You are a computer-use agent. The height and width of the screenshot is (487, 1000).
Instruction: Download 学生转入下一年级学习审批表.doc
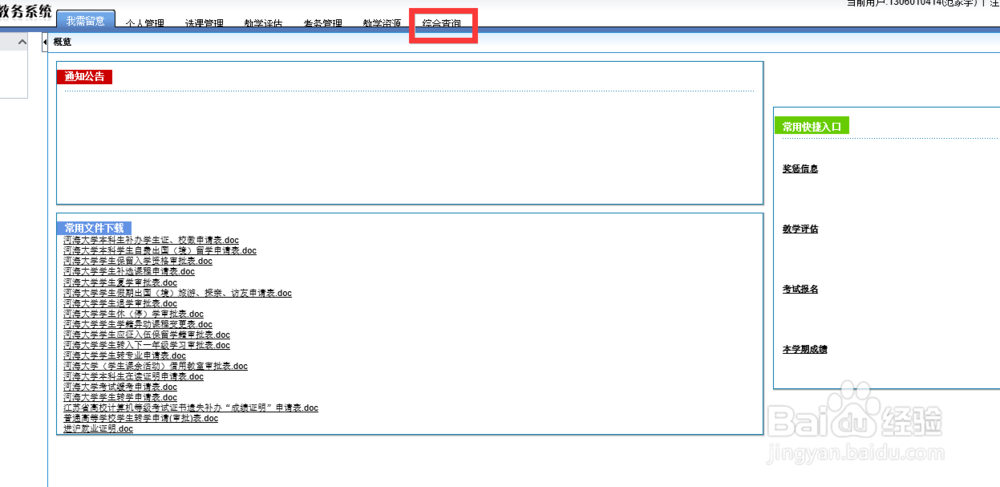click(147, 345)
